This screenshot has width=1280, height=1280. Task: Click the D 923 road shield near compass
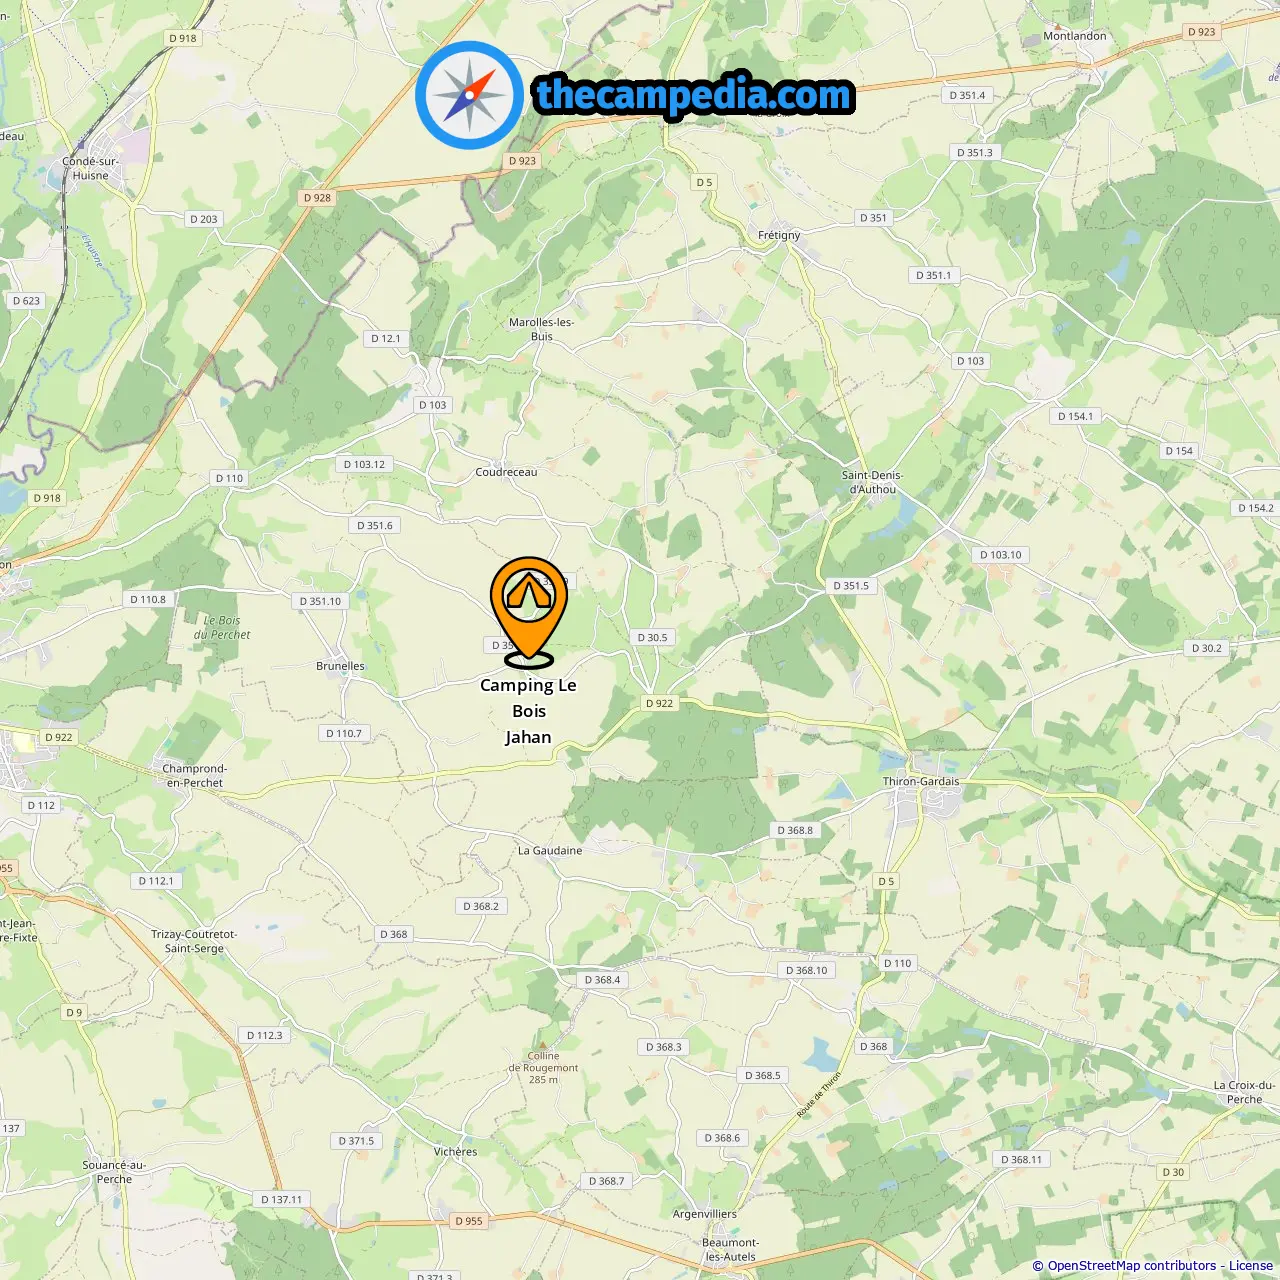[x=522, y=160]
